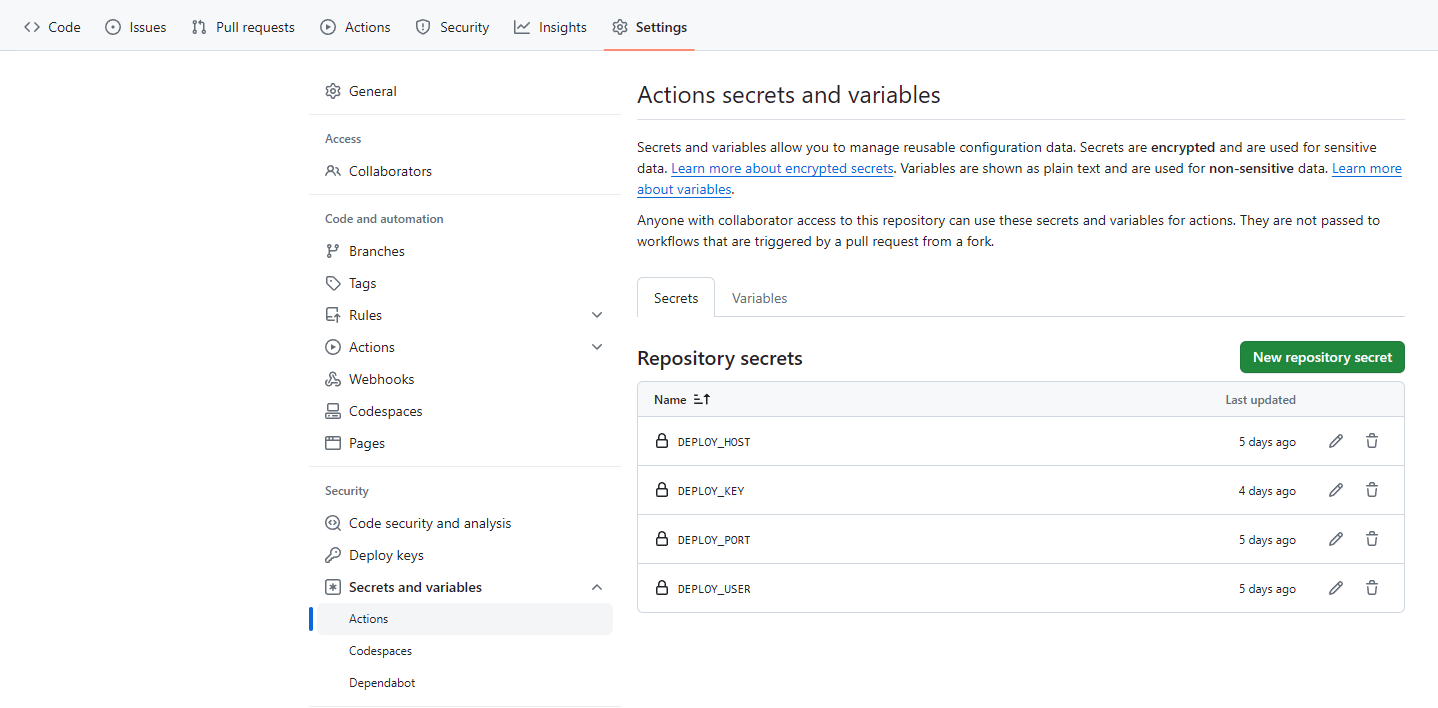Select Dependabot under Secrets and variables
This screenshot has width=1438, height=708.
click(382, 683)
